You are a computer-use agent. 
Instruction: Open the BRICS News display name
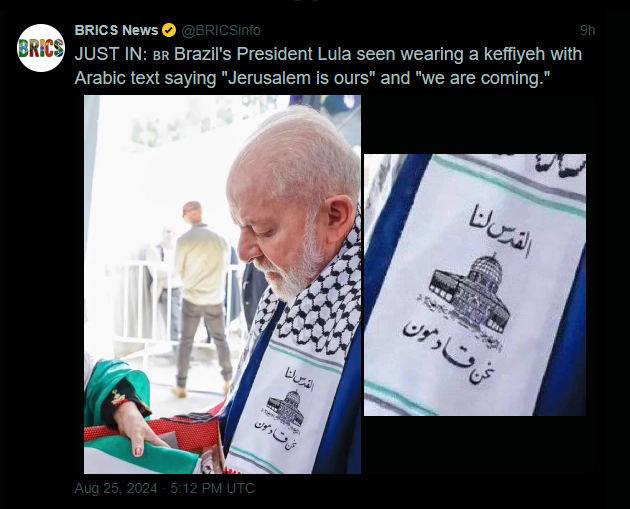116,30
